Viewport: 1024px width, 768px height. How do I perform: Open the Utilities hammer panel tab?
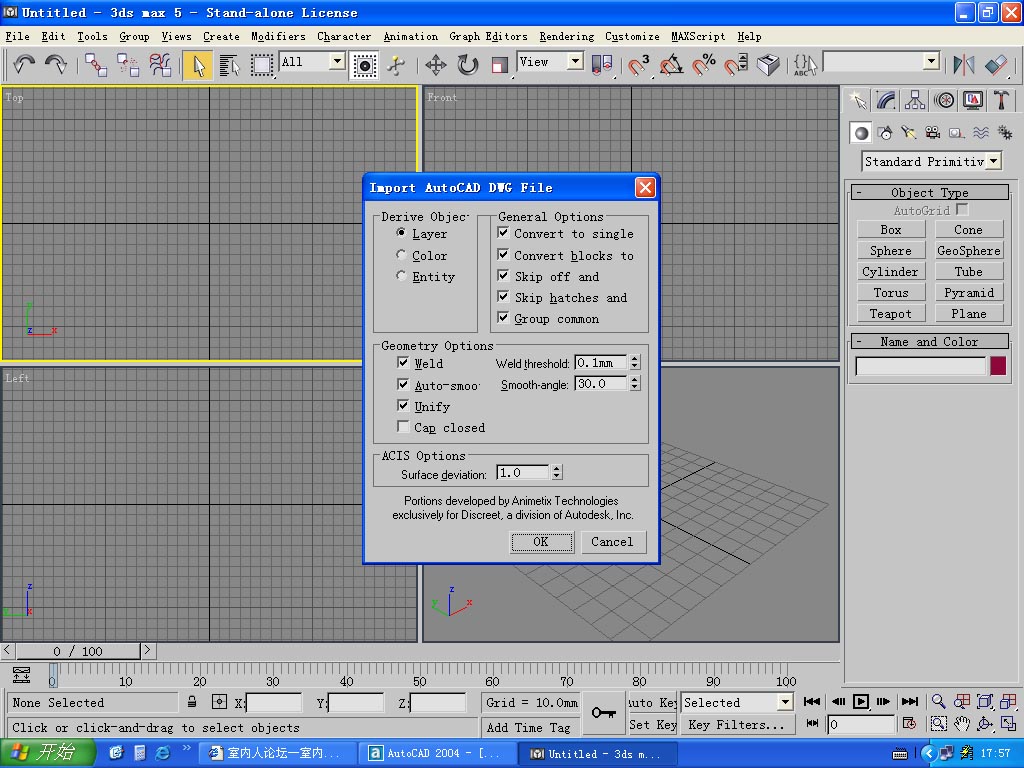pyautogui.click(x=1002, y=100)
